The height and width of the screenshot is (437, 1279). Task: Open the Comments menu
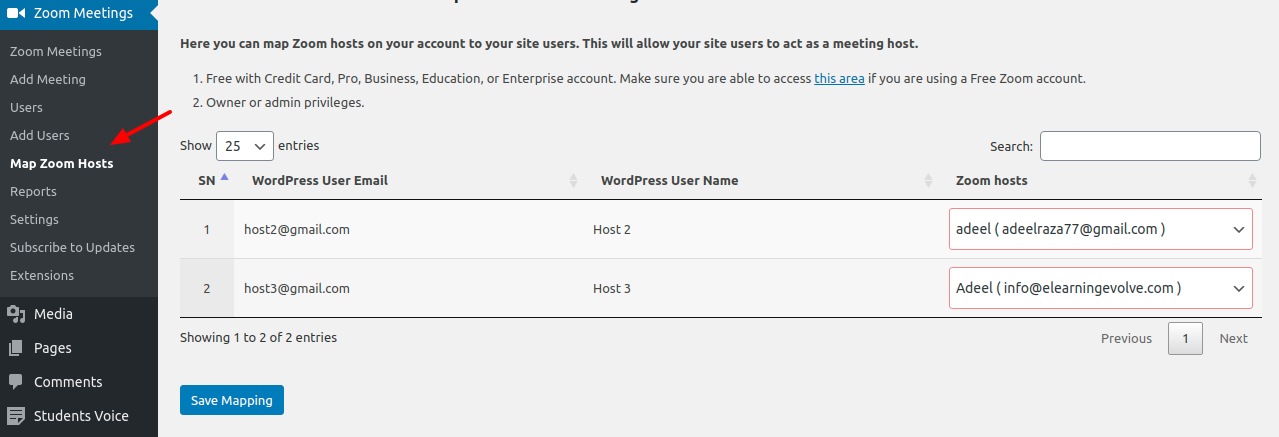coord(79,382)
